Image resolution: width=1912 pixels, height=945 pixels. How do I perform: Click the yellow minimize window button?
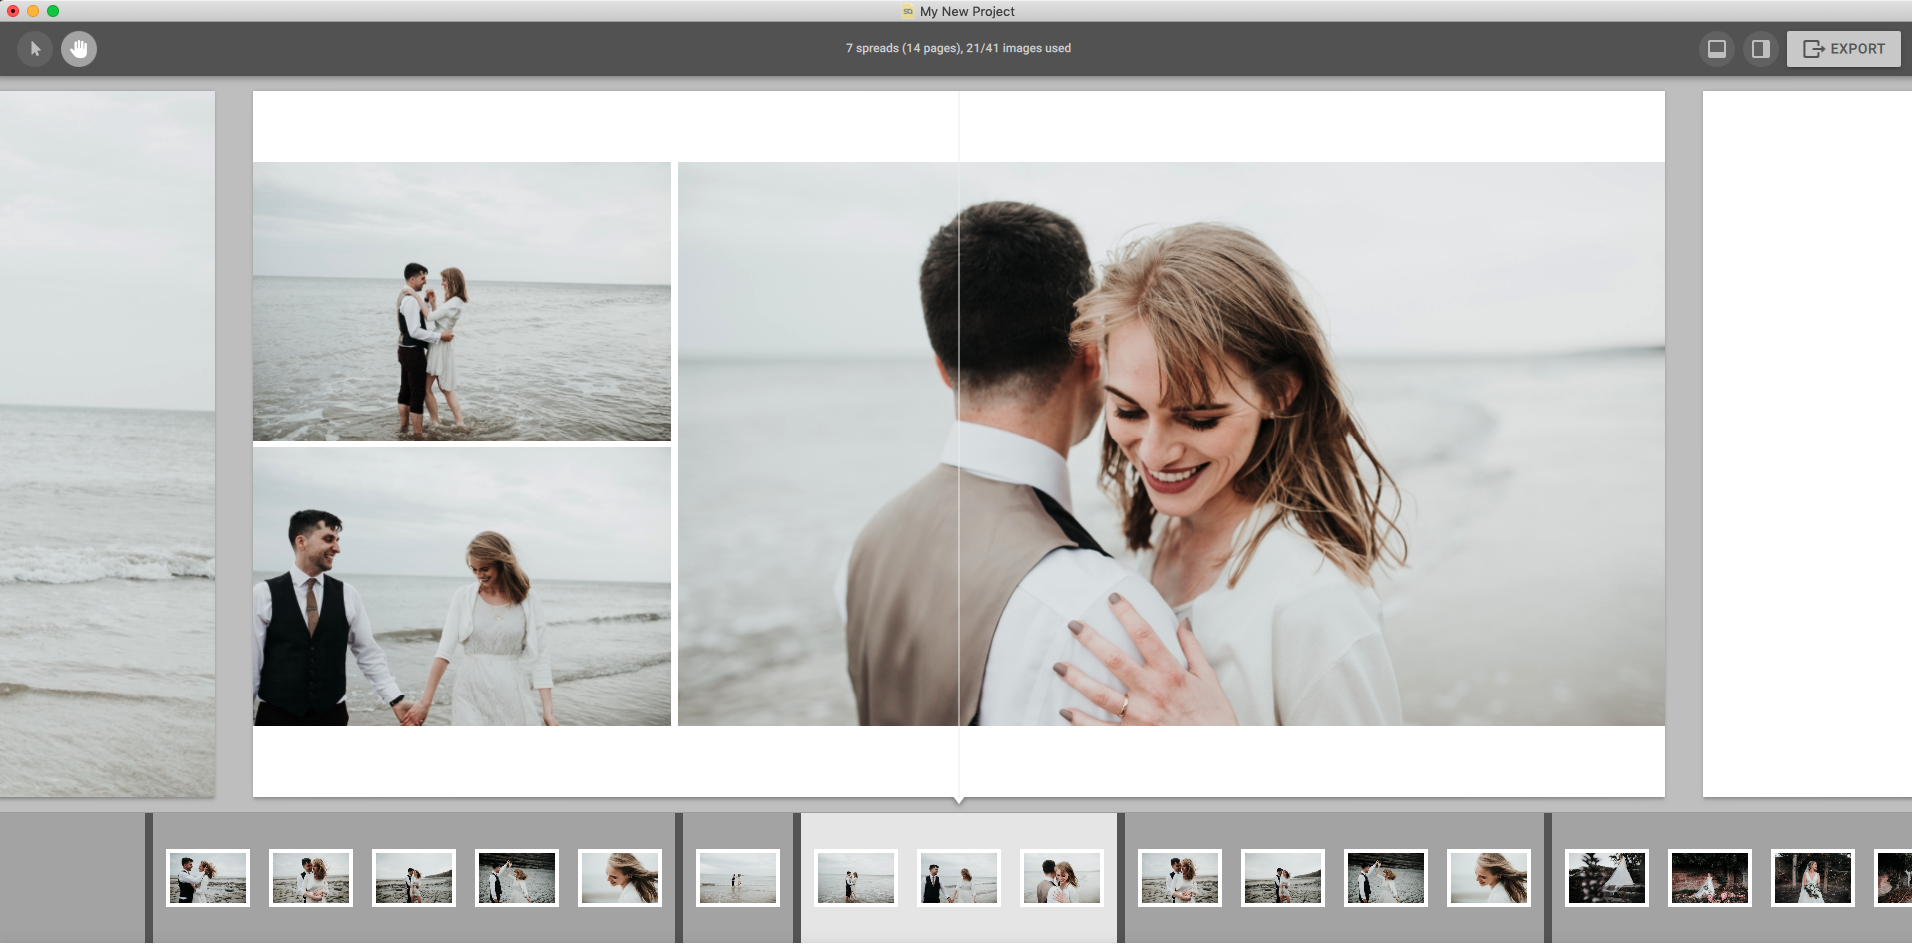pos(33,11)
